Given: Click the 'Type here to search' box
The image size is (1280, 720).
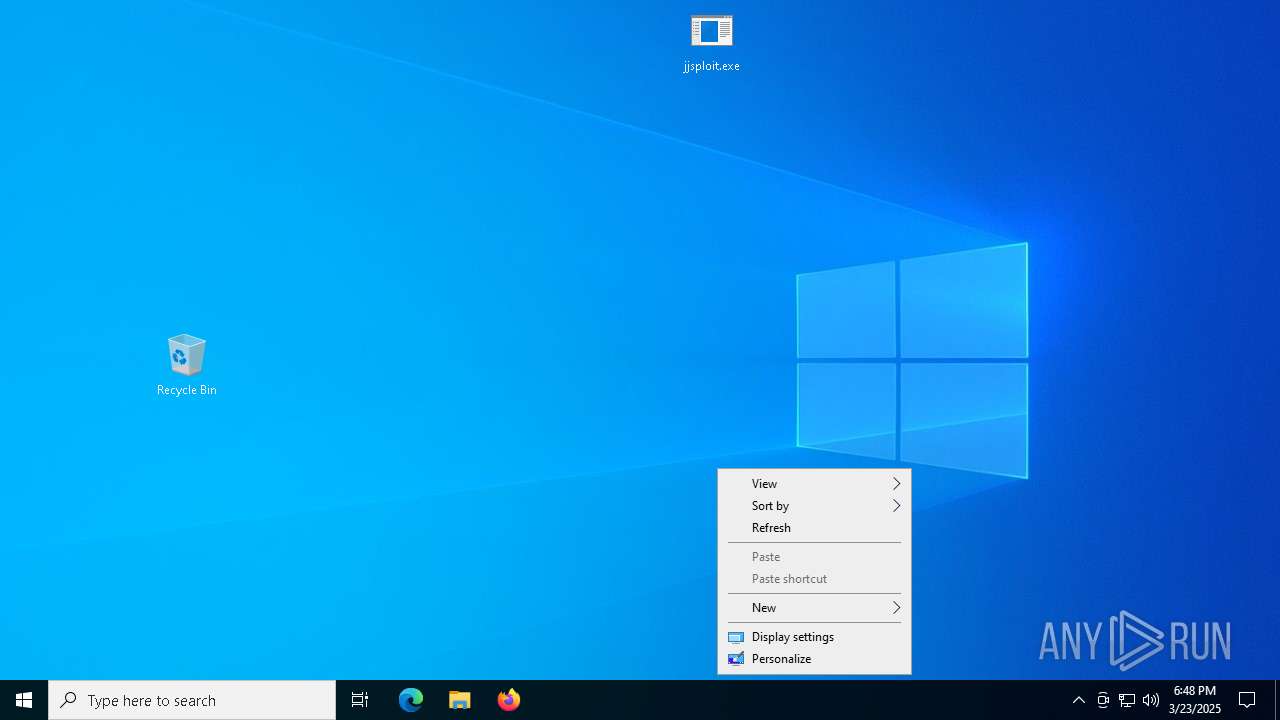Looking at the screenshot, I should (x=192, y=700).
